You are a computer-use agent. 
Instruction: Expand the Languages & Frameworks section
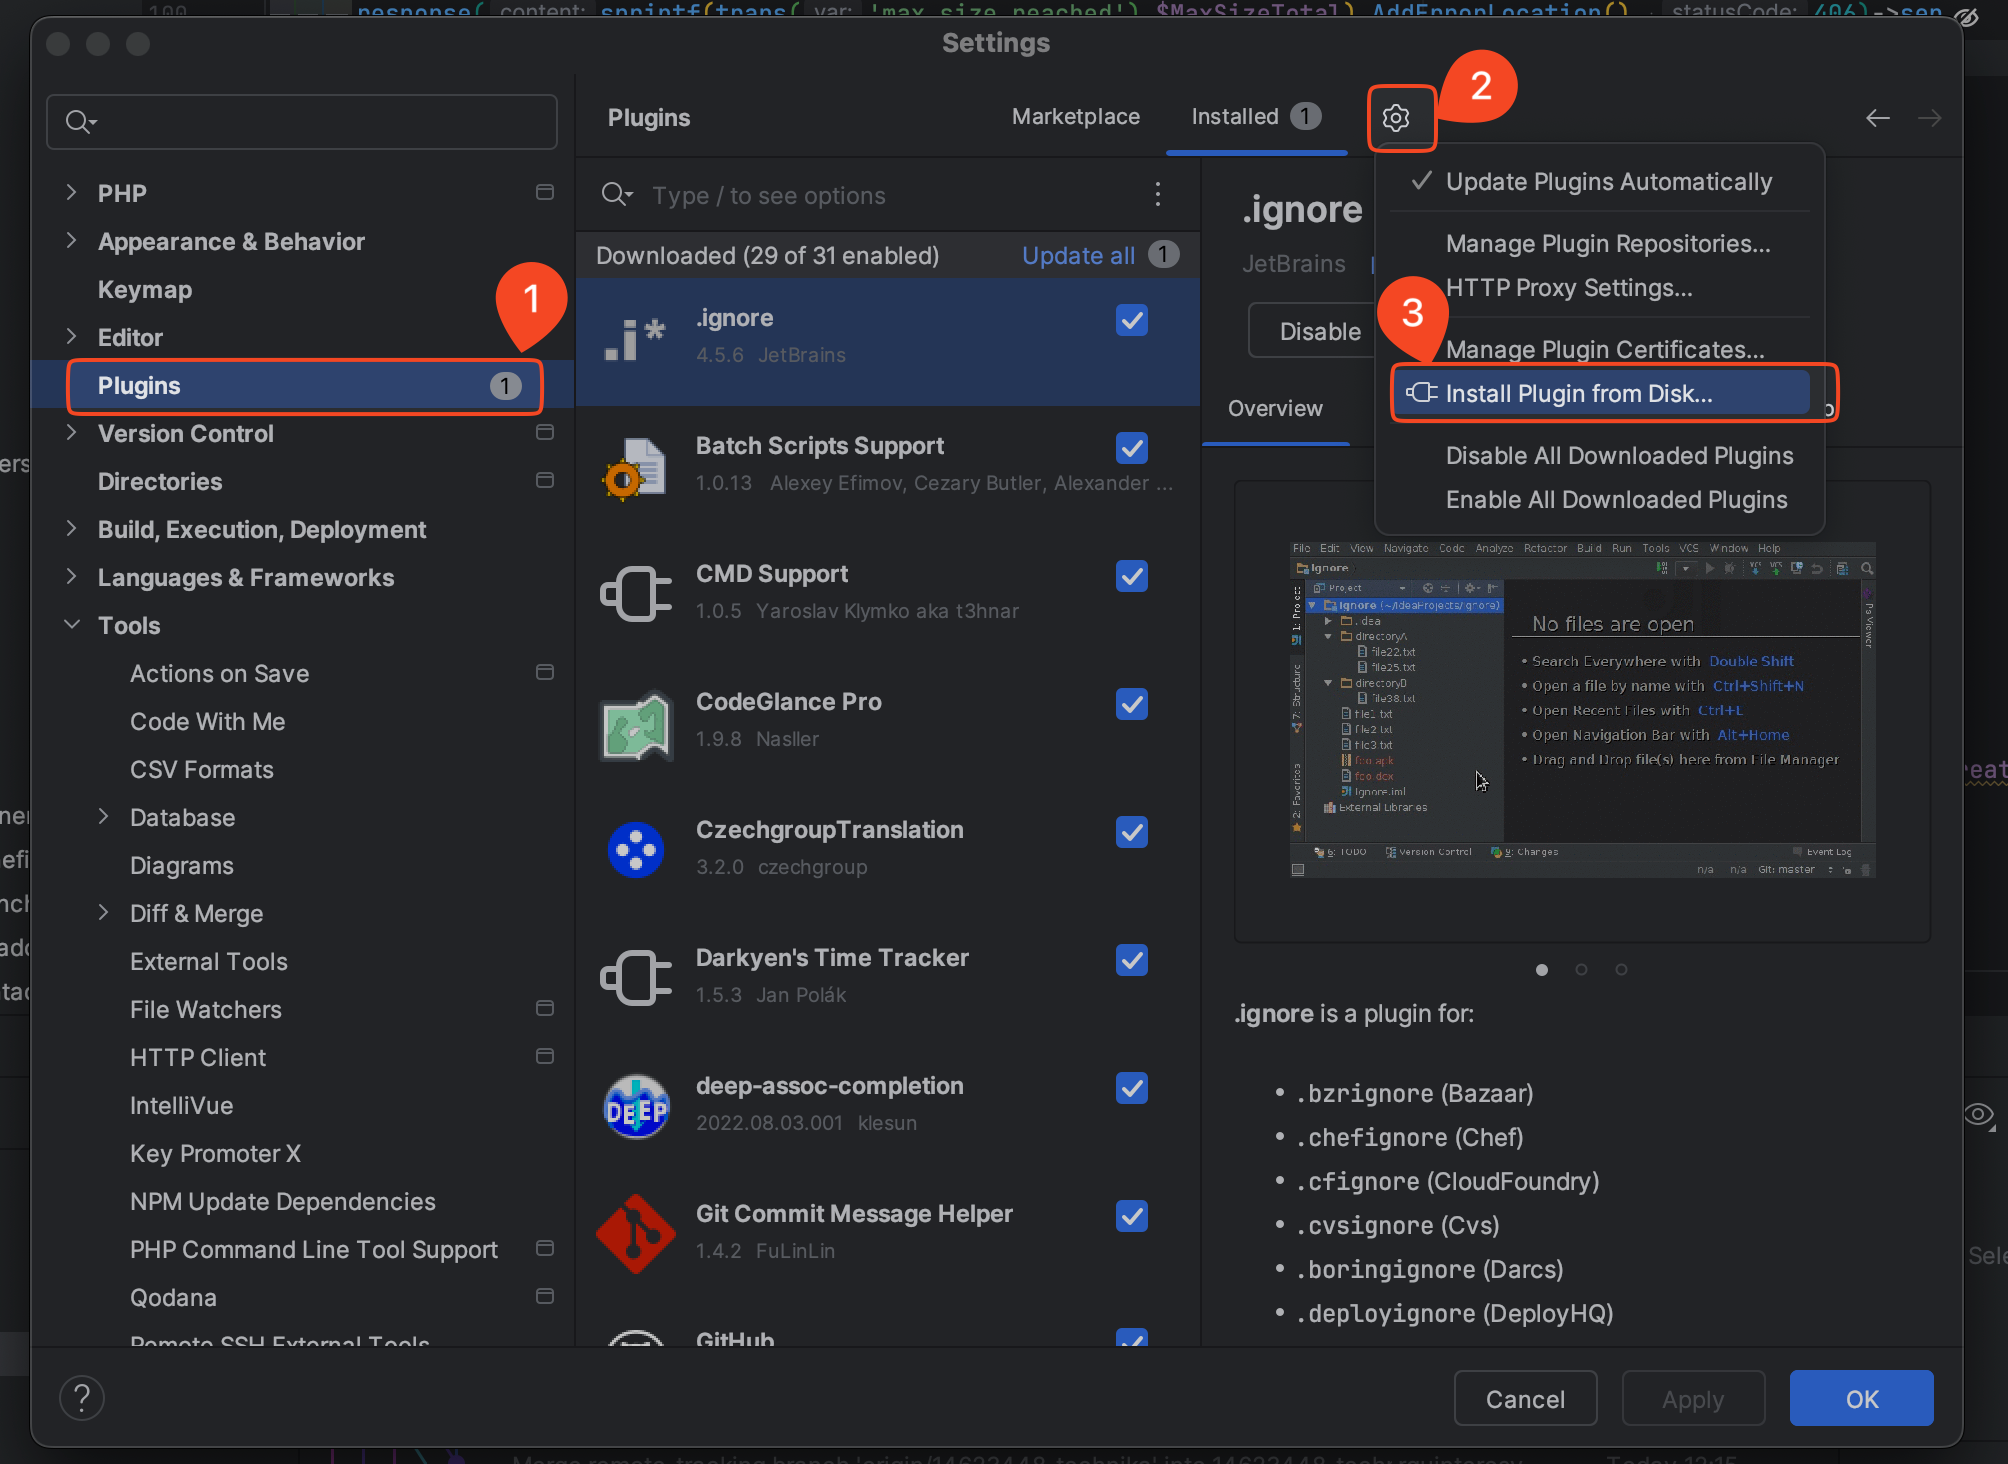(x=71, y=577)
